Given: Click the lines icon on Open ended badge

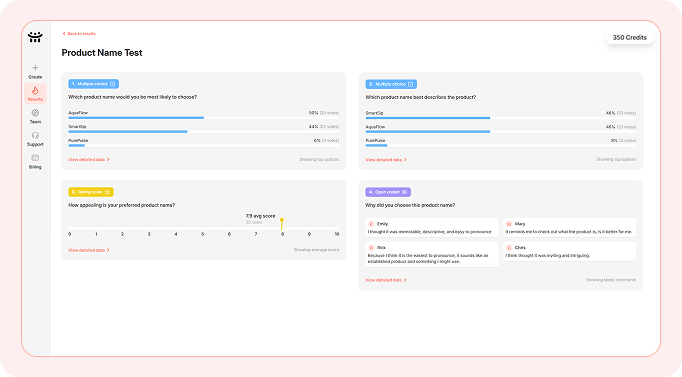Looking at the screenshot, I should (x=405, y=192).
